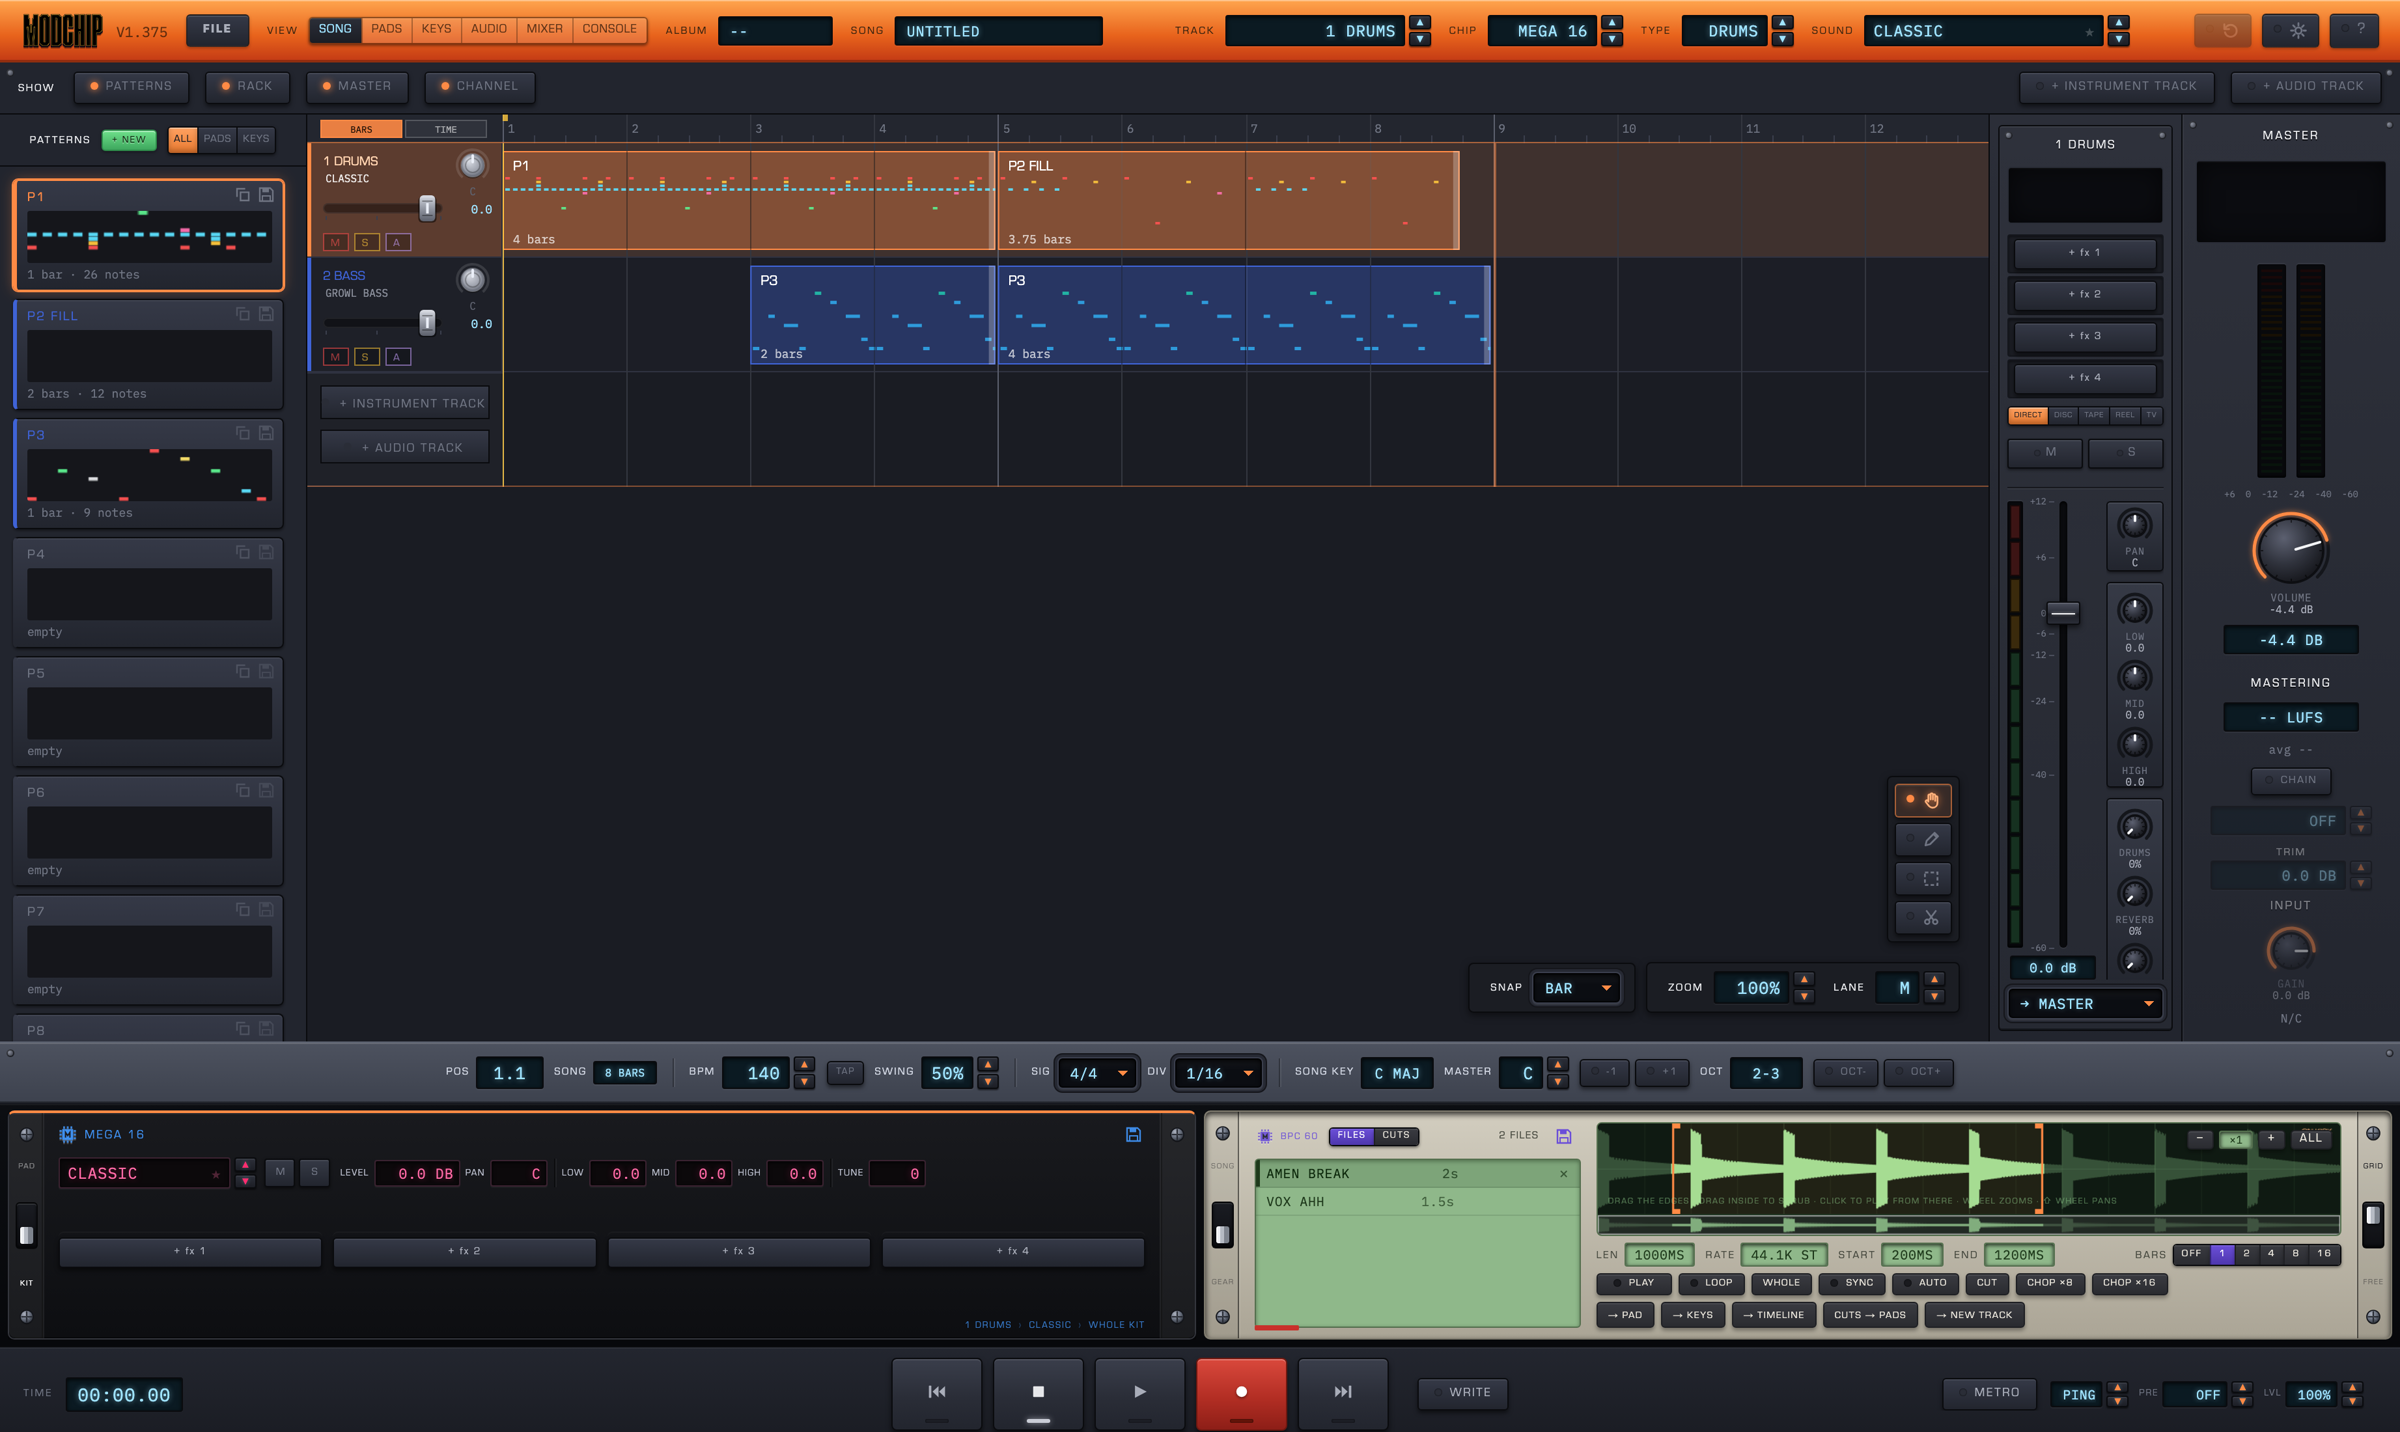The height and width of the screenshot is (1432, 2400).
Task: Mute the 1 DRUMS track
Action: tap(335, 242)
